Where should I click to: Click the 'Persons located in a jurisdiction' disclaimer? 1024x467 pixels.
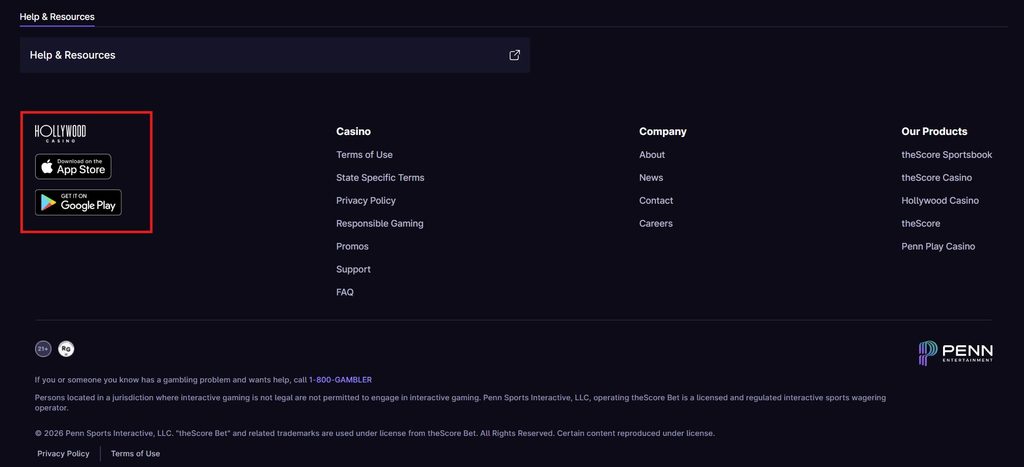(x=460, y=402)
